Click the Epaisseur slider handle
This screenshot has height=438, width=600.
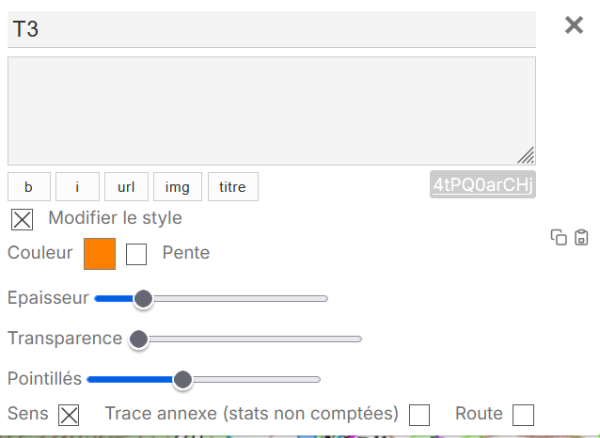(x=143, y=298)
